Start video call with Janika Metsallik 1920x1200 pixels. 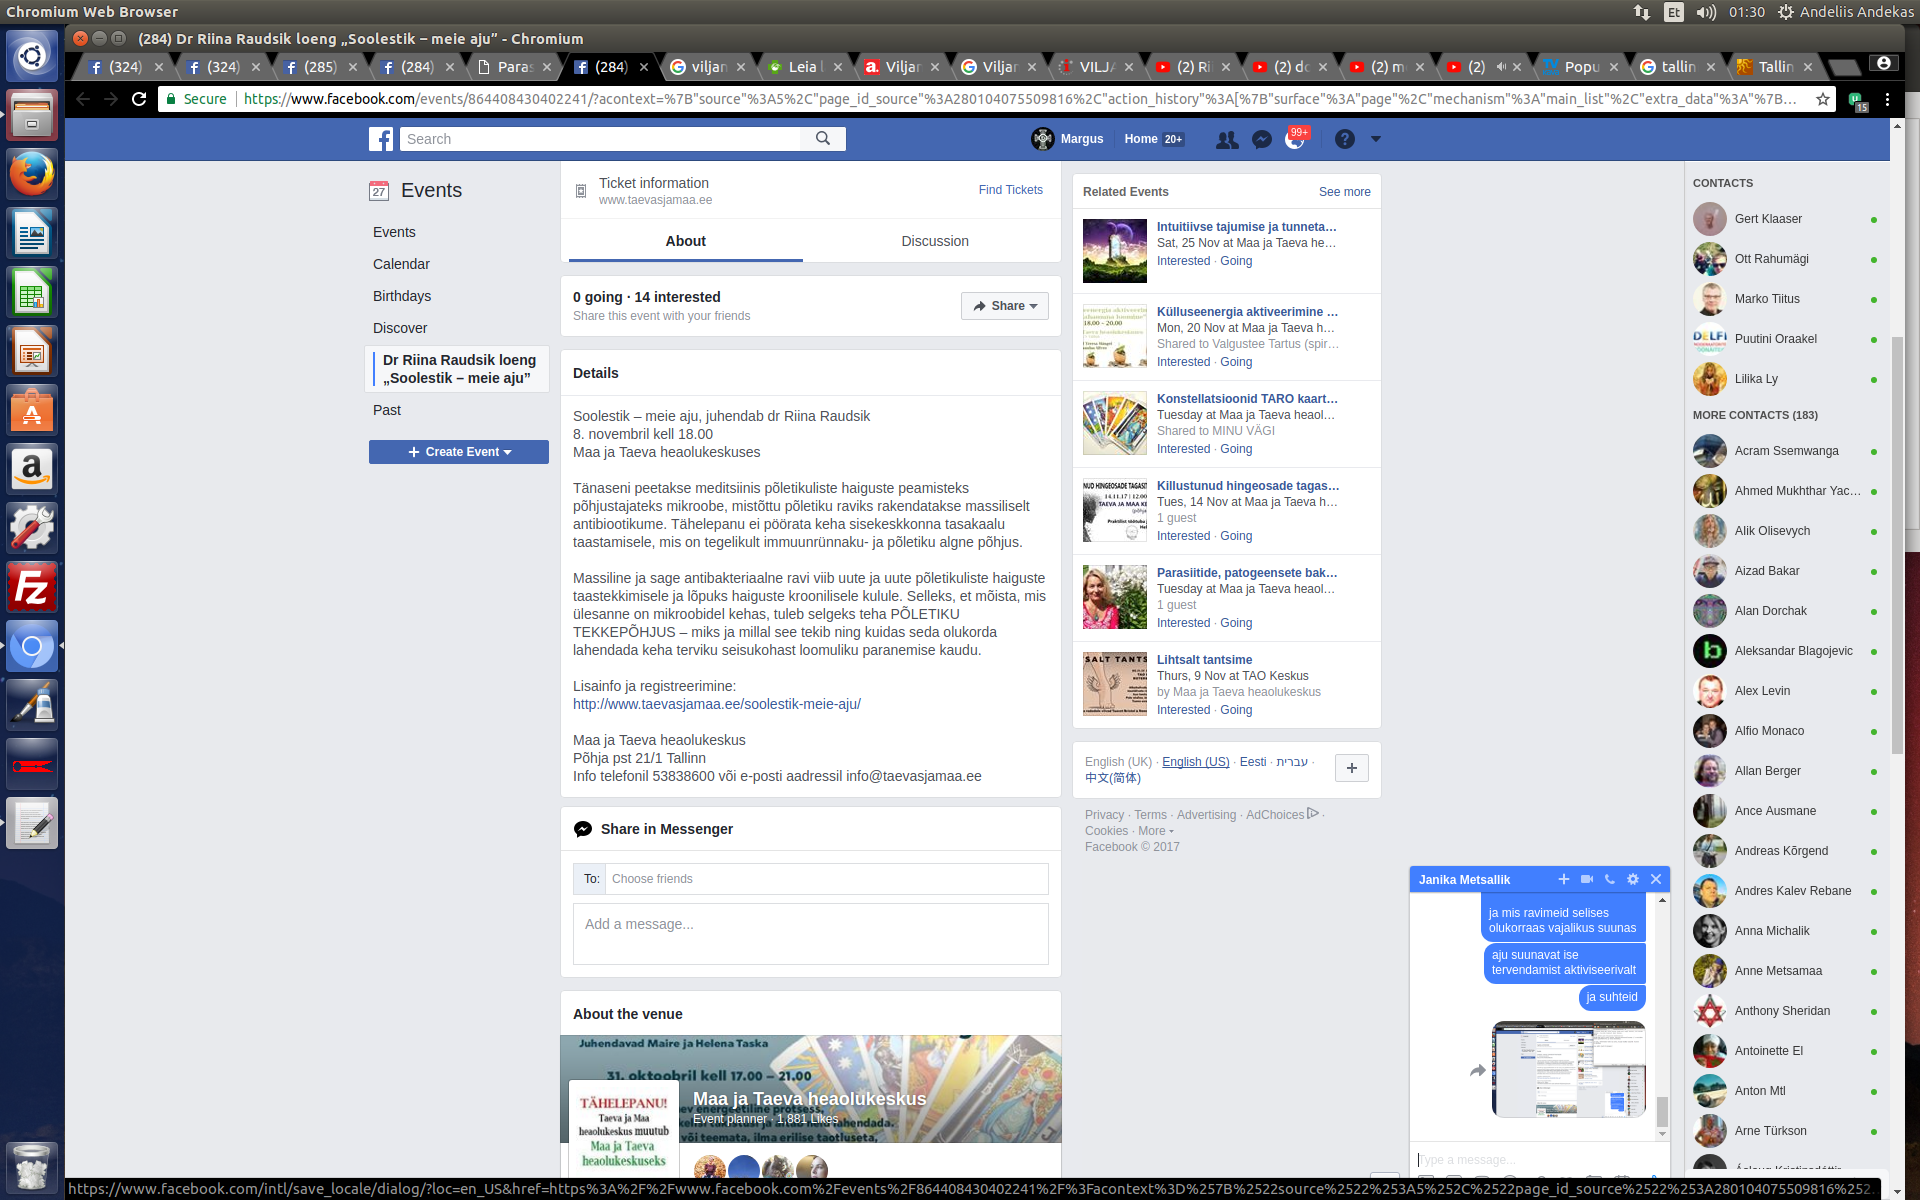click(x=1586, y=879)
